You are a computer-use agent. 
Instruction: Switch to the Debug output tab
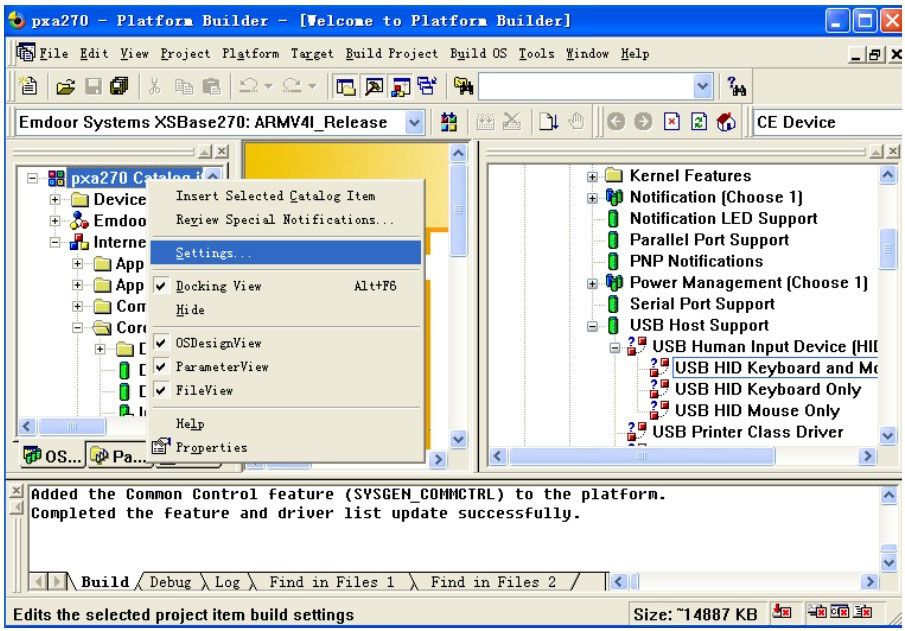169,582
